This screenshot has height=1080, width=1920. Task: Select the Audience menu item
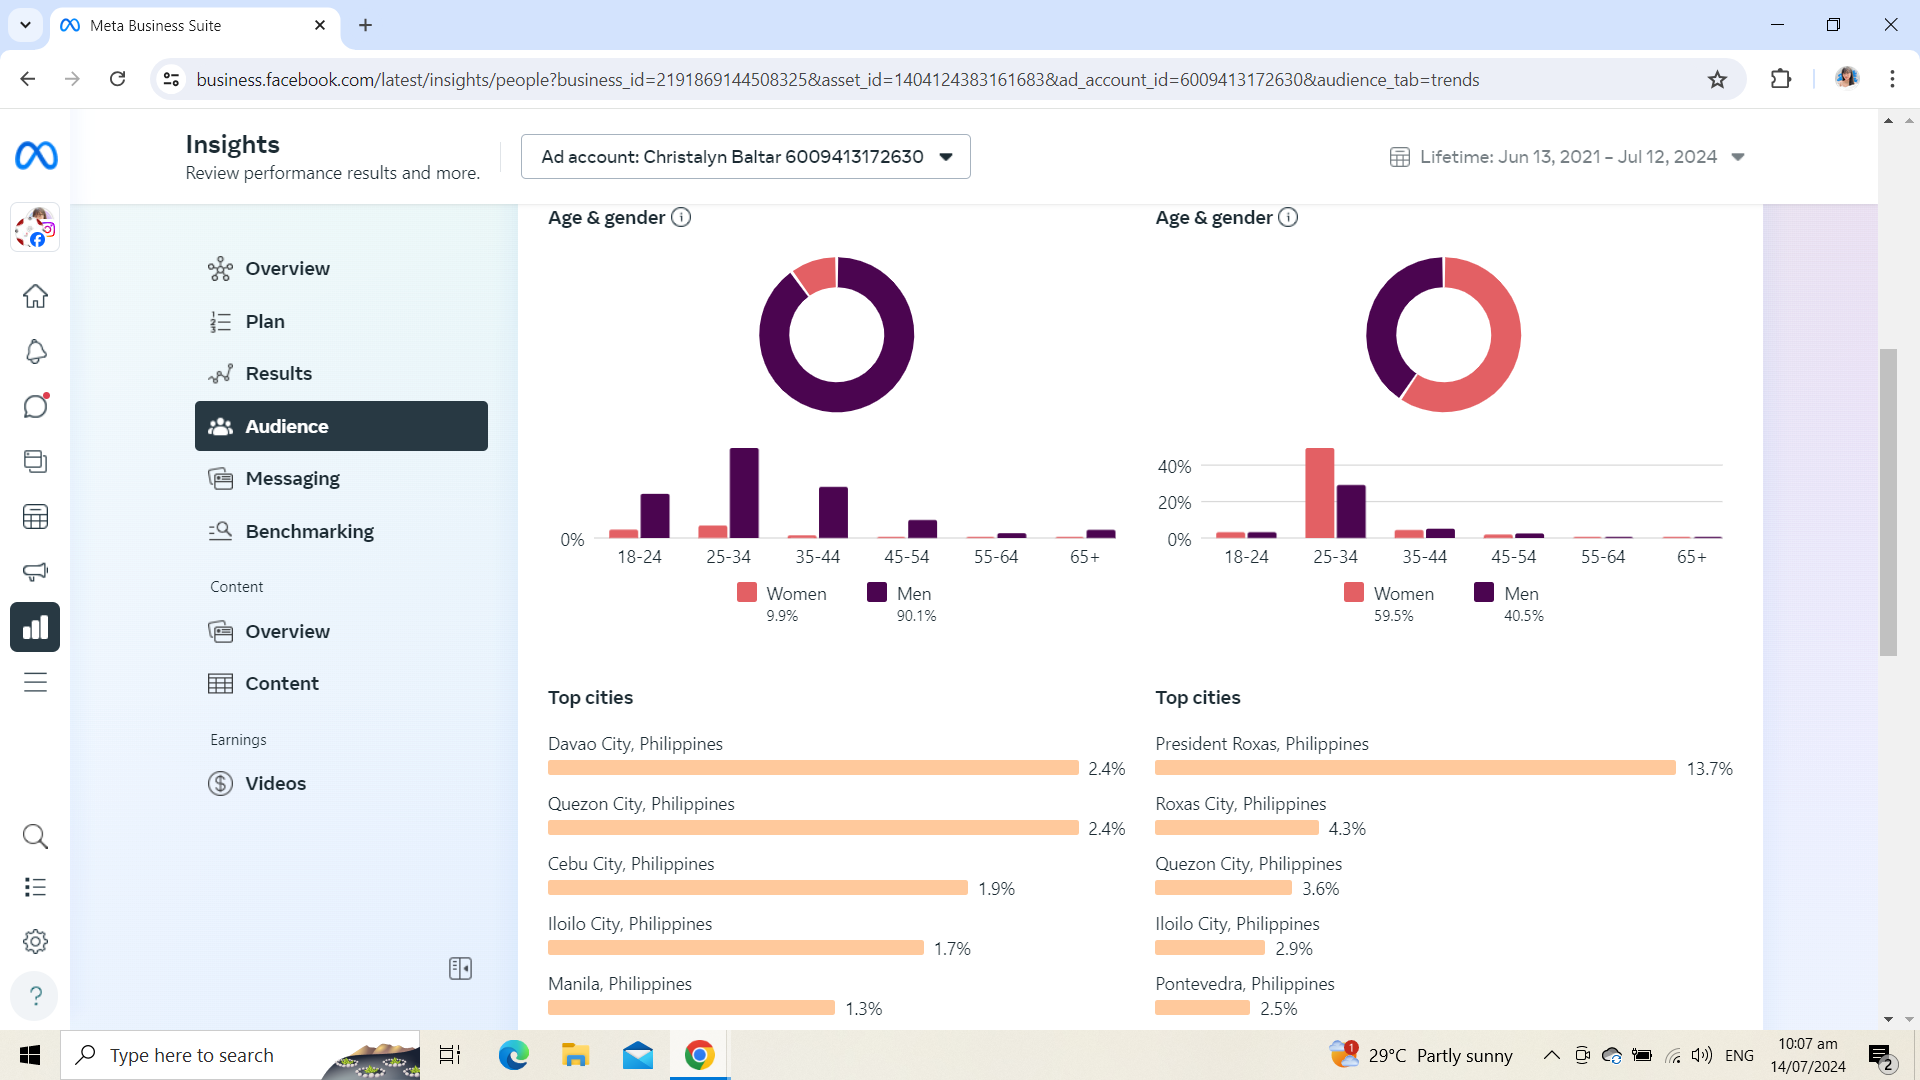[x=341, y=426]
